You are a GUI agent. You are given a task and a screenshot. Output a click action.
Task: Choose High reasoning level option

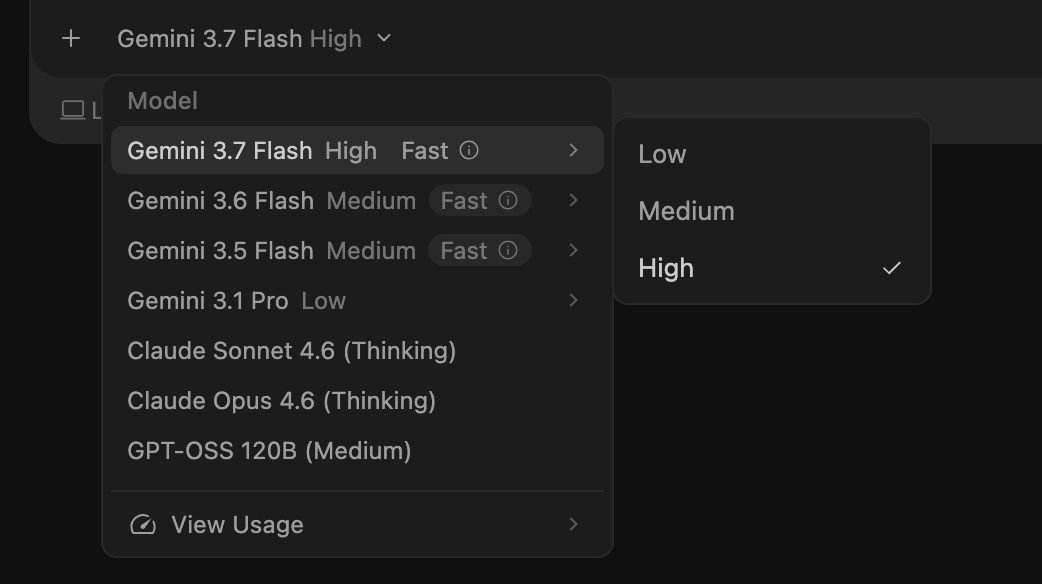tap(772, 268)
